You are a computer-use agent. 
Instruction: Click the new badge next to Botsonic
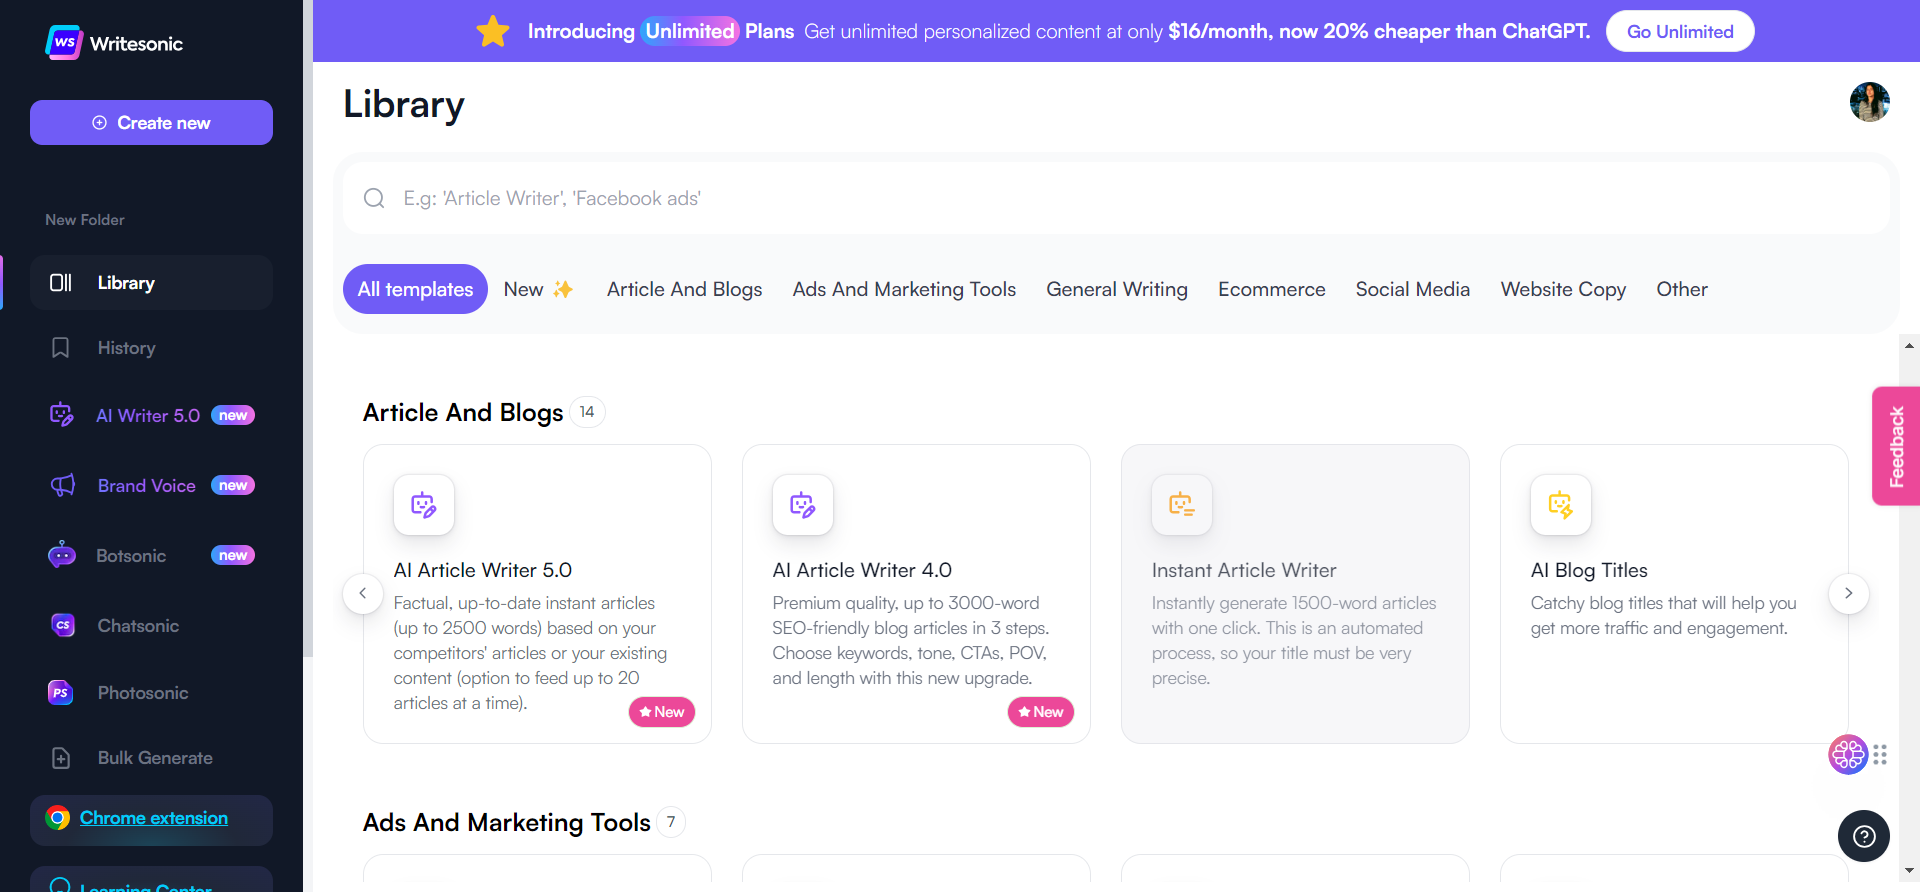tap(233, 555)
